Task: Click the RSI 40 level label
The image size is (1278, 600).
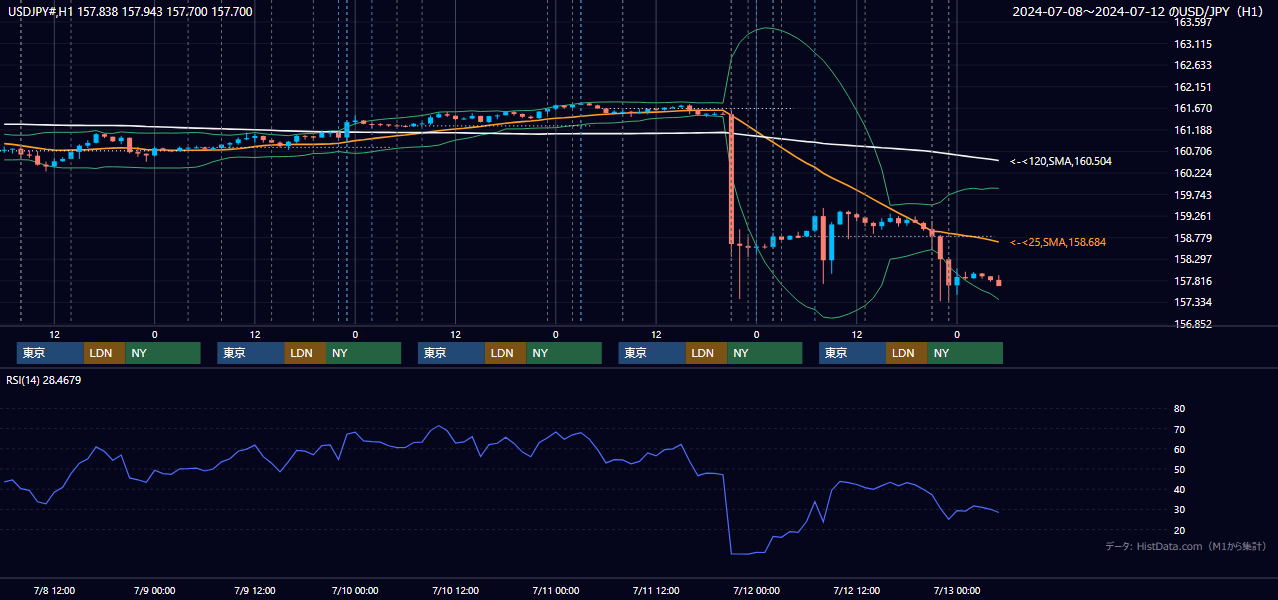Action: coord(1179,489)
